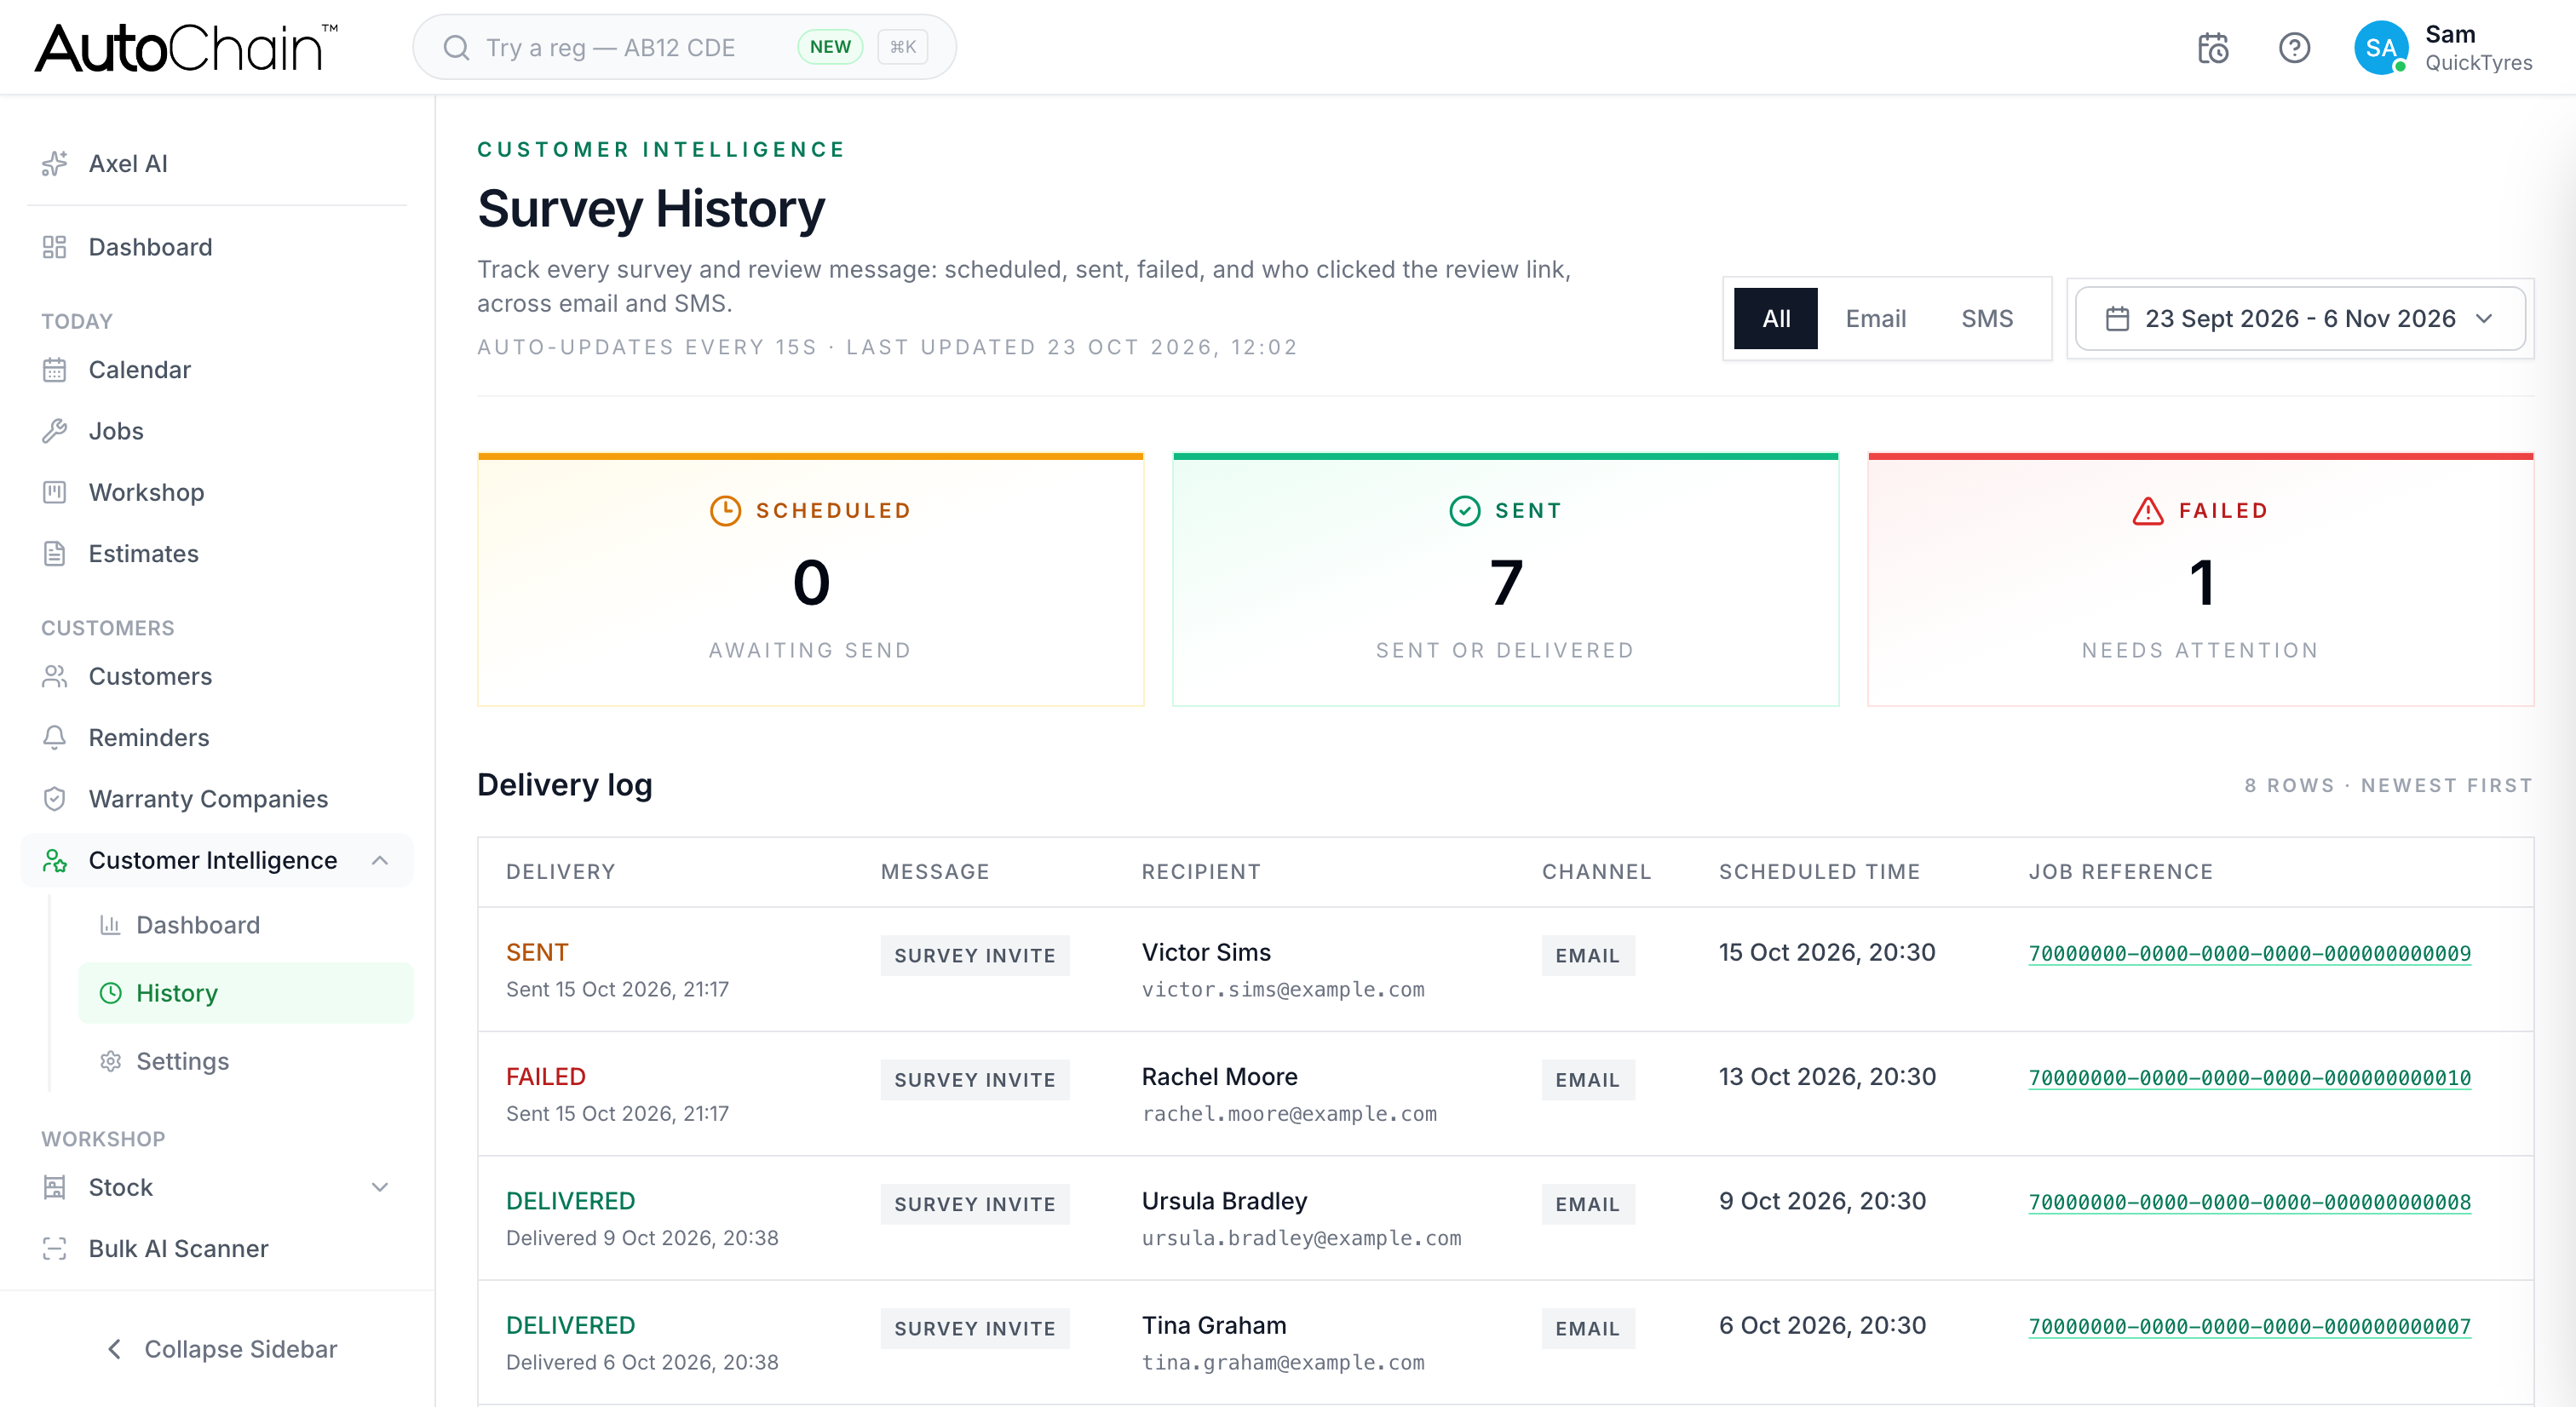2576x1407 pixels.
Task: Go to the Workshop menu item
Action: click(x=217, y=492)
